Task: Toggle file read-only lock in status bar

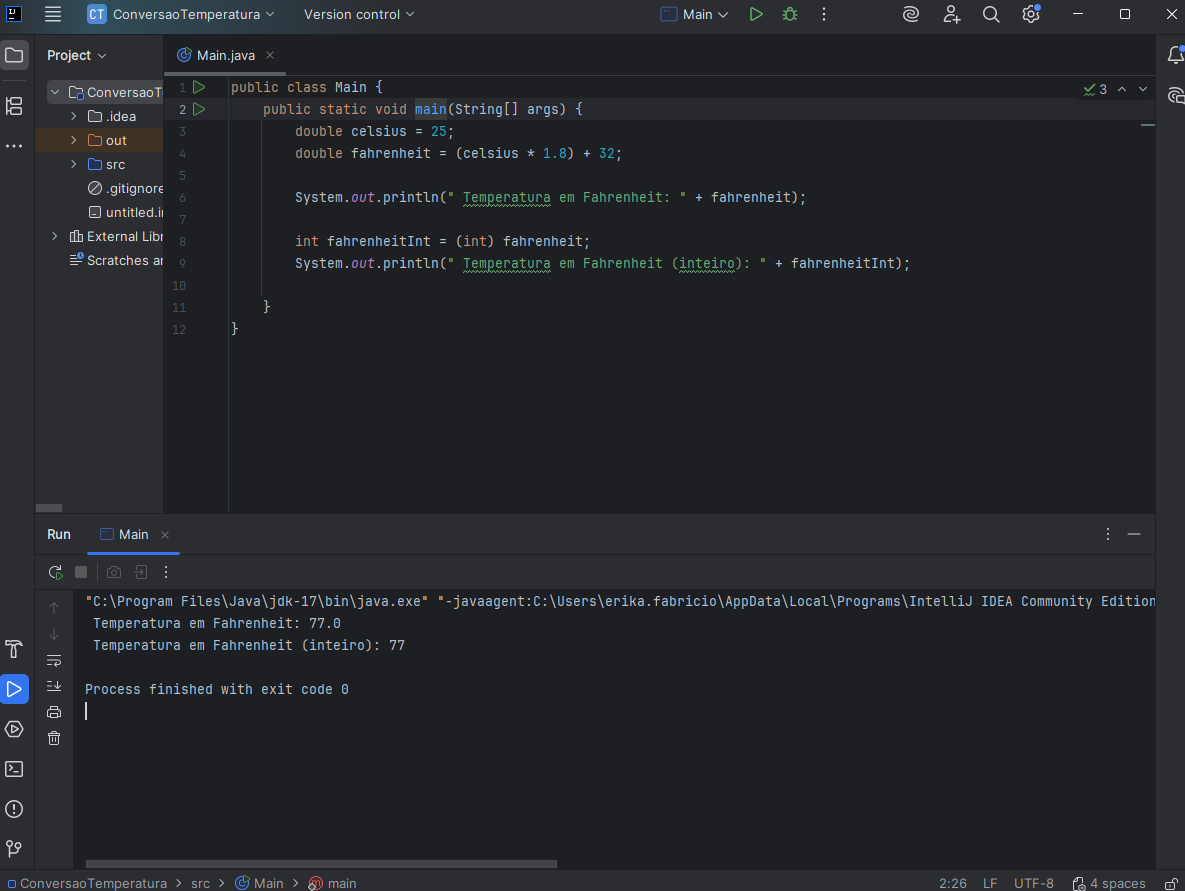Action: [1171, 883]
